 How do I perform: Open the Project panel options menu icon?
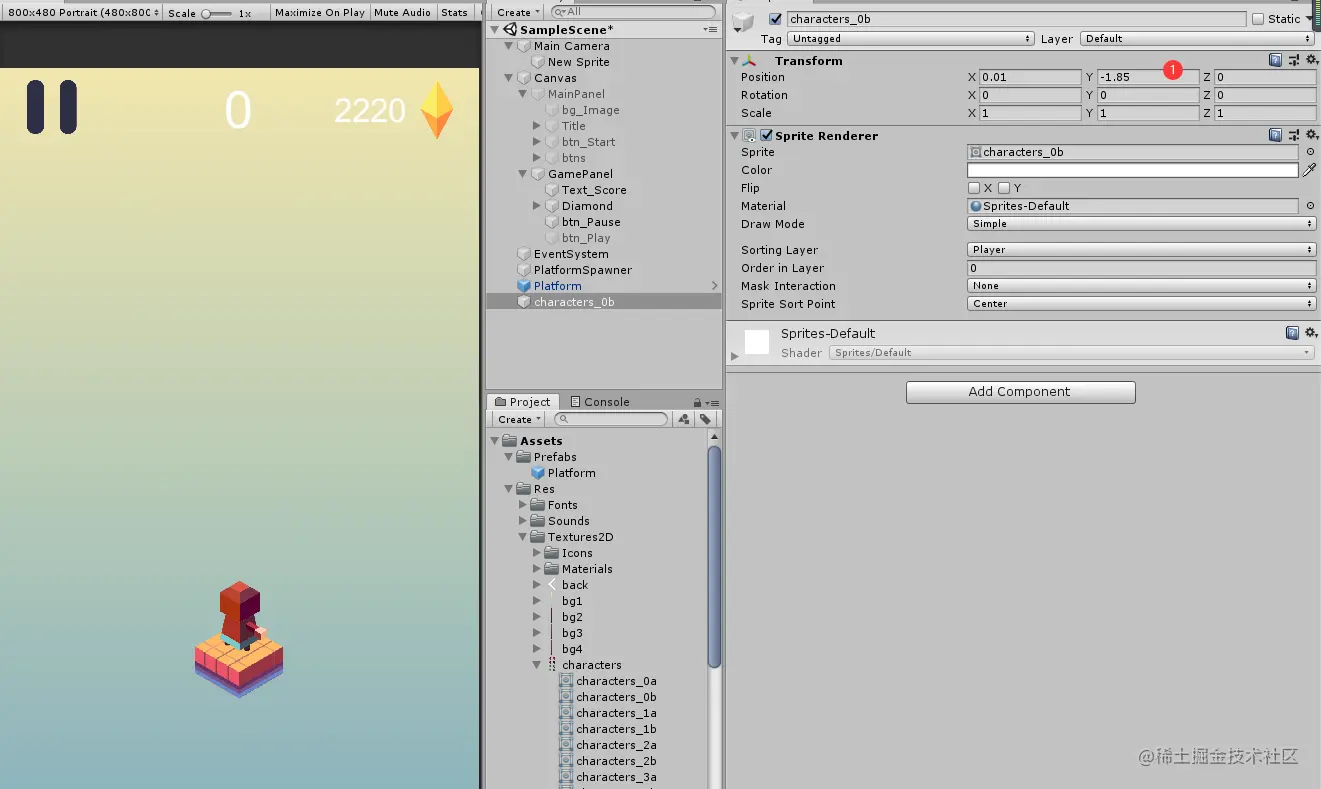coord(714,402)
